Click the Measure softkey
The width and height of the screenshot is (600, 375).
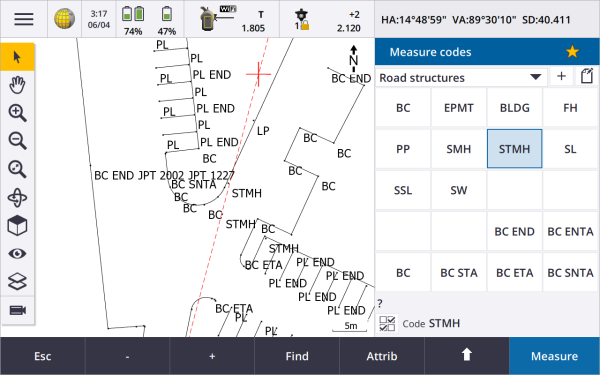click(554, 356)
